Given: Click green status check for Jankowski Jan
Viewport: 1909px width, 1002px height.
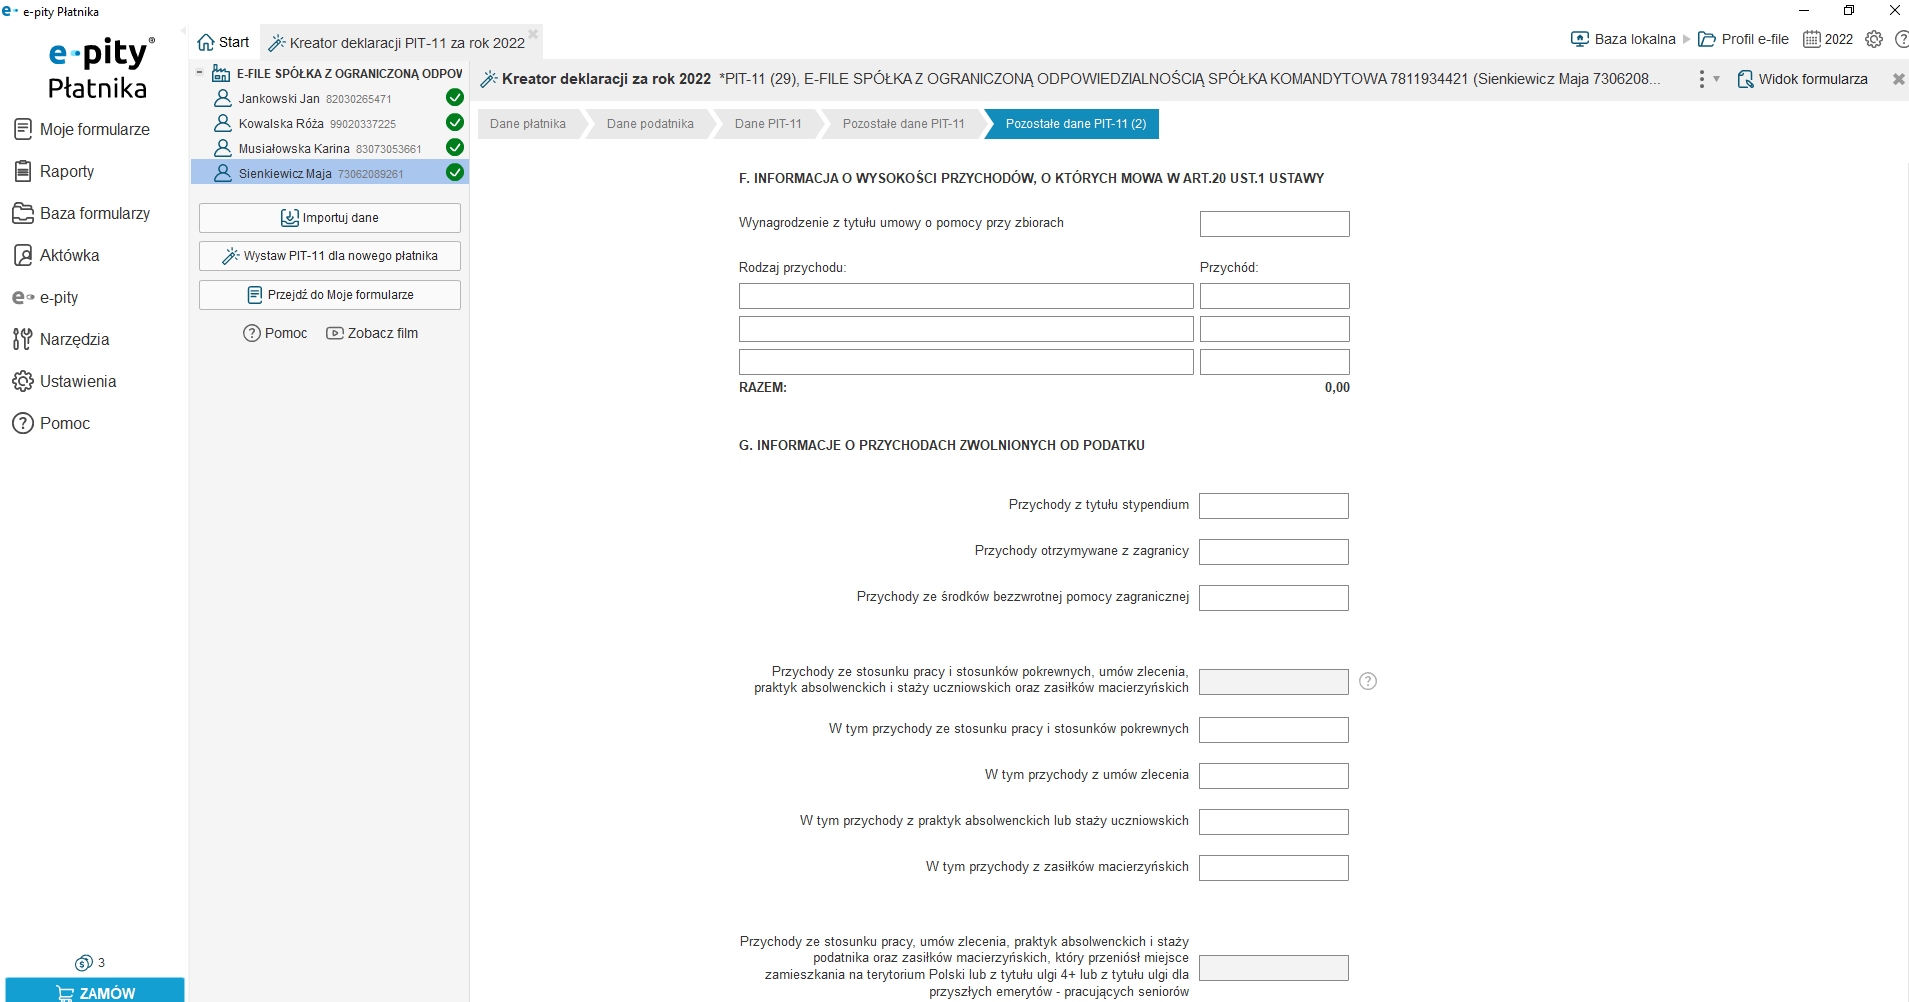Looking at the screenshot, I should pyautogui.click(x=455, y=97).
